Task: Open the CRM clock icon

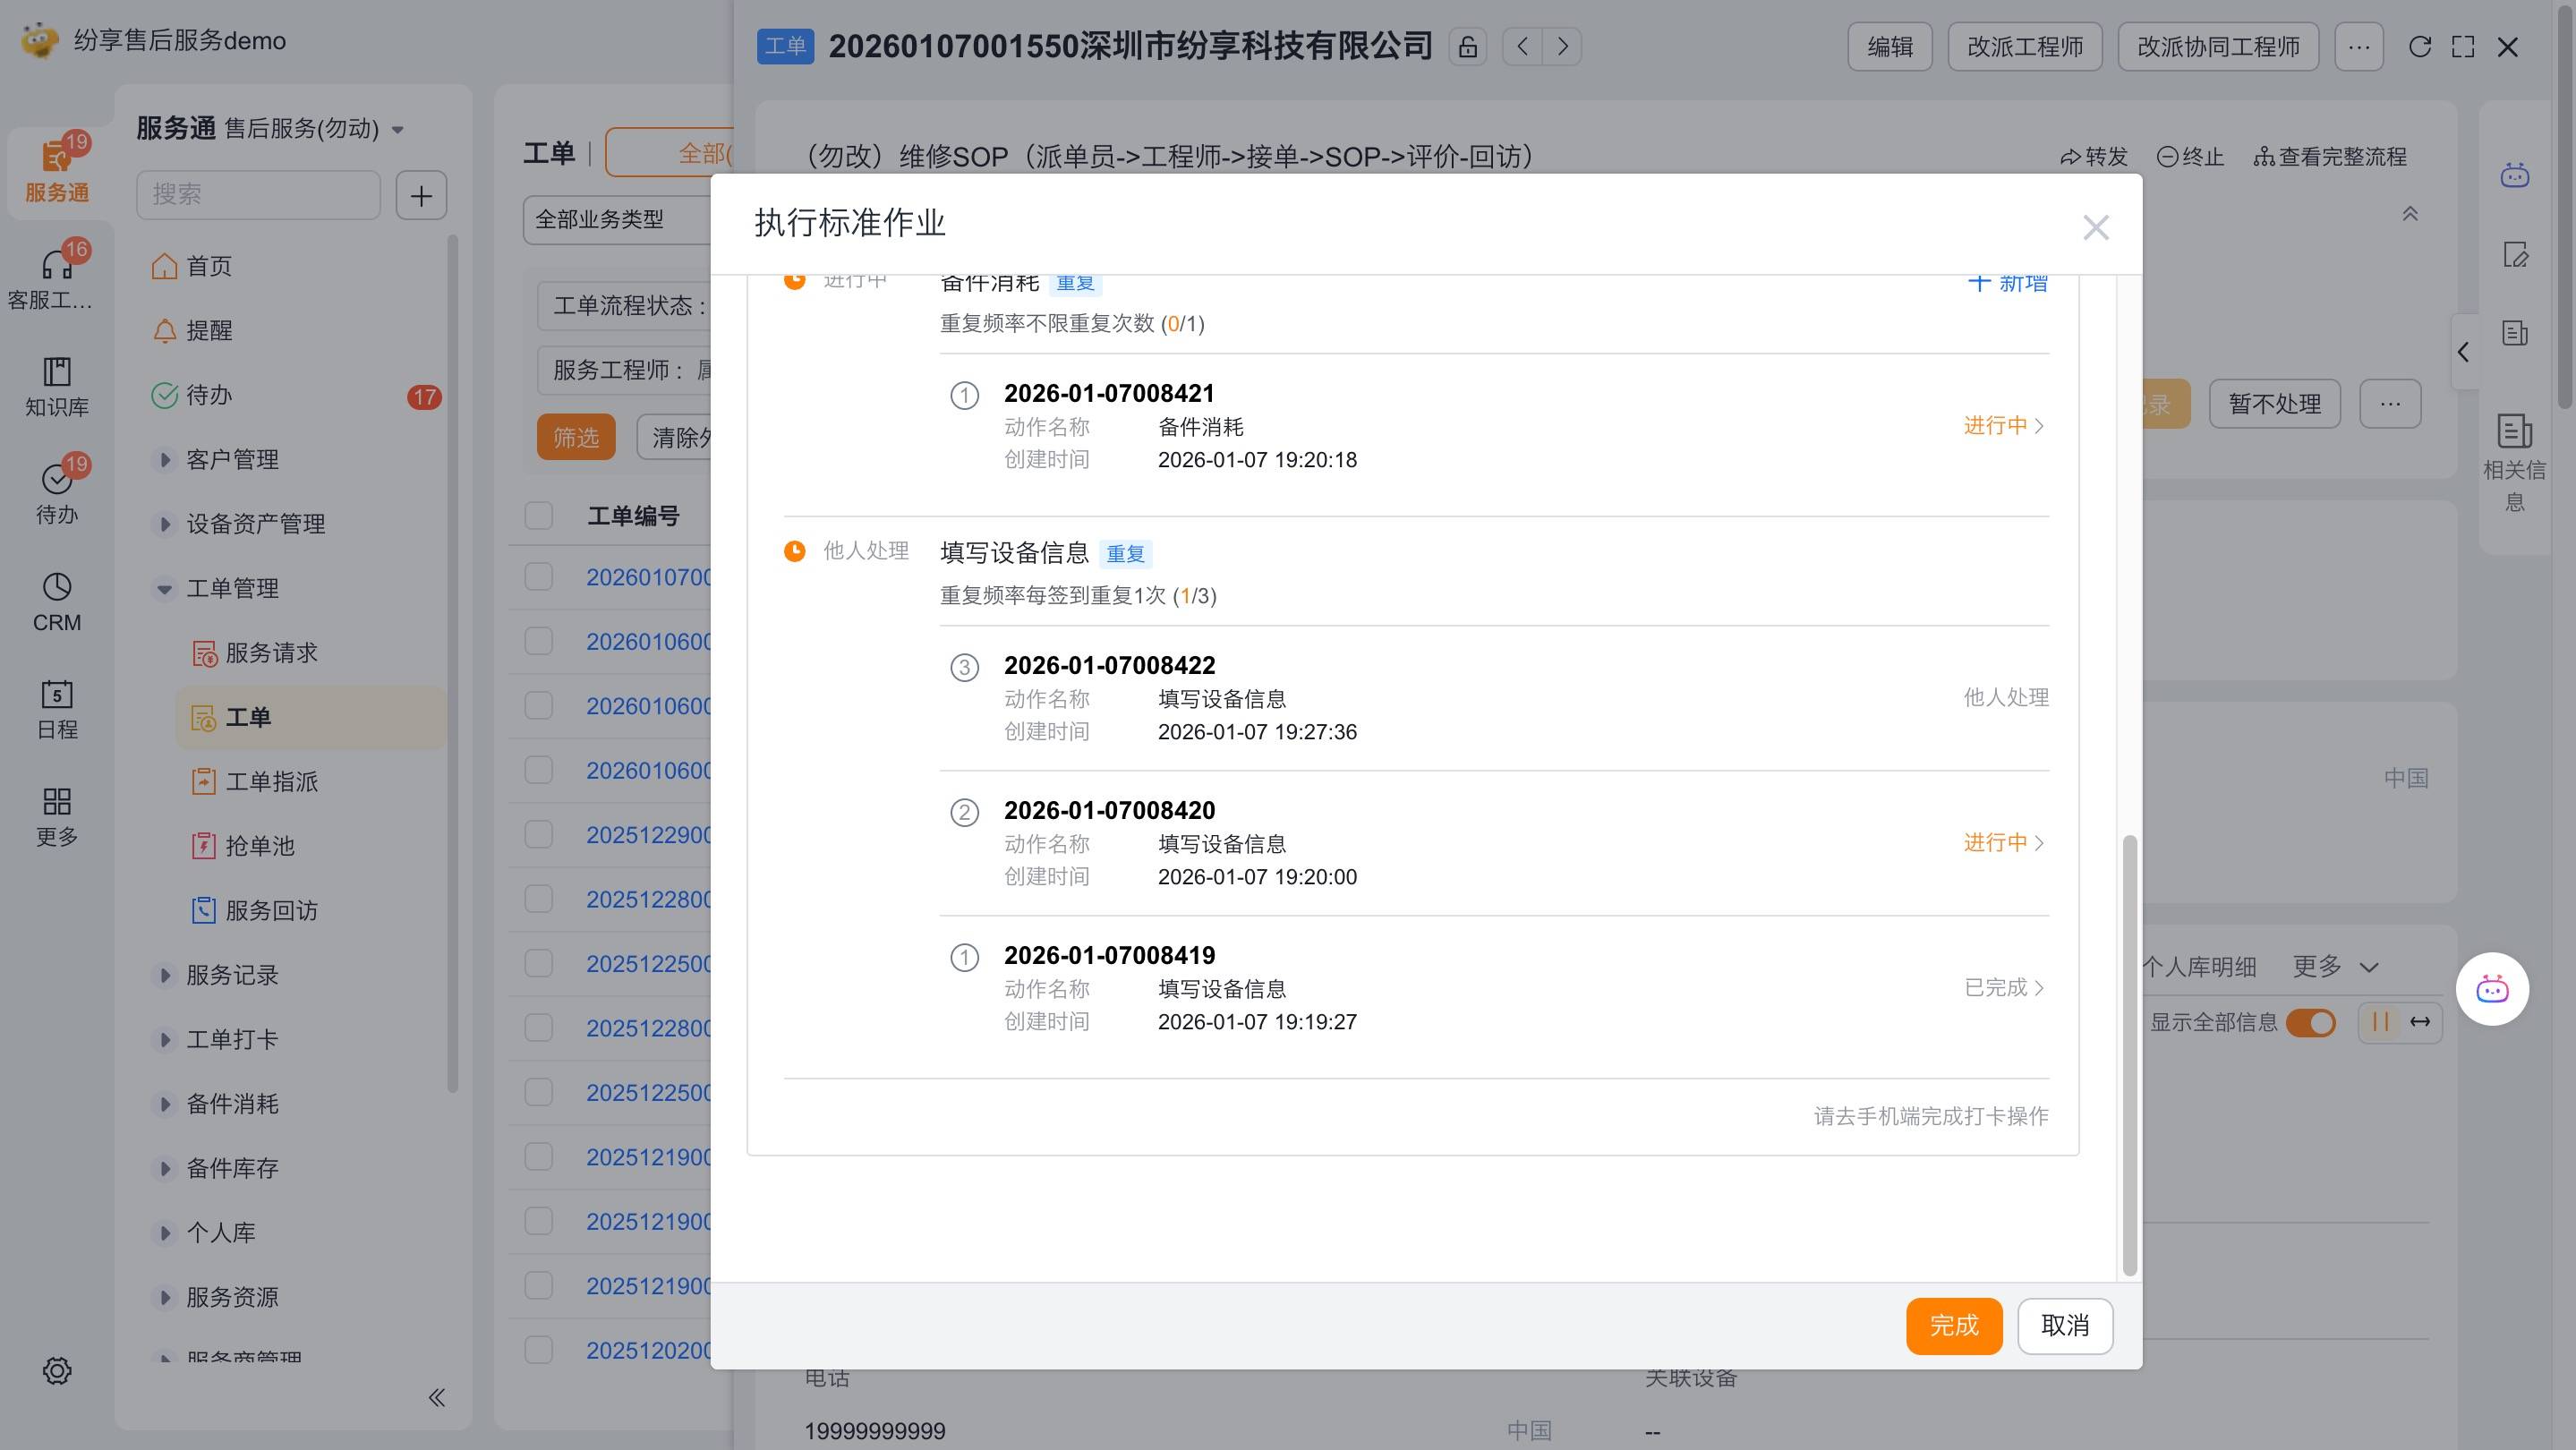Action: point(56,587)
